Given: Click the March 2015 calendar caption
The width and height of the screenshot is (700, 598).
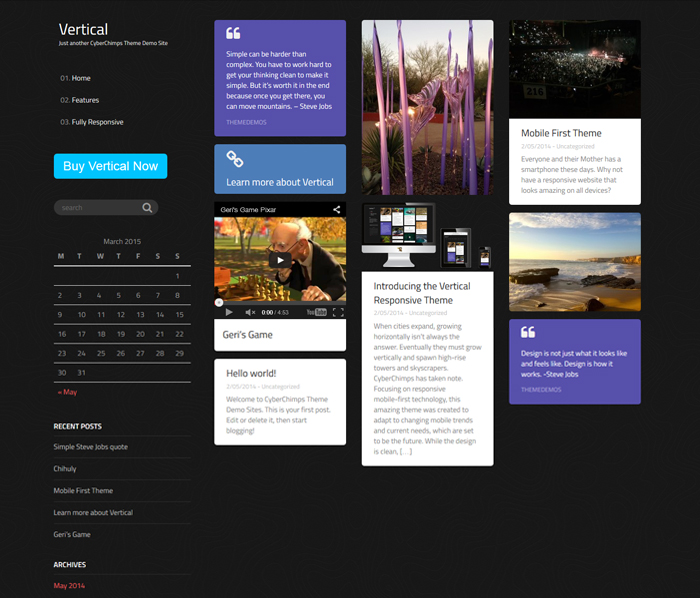Looking at the screenshot, I should 122,241.
